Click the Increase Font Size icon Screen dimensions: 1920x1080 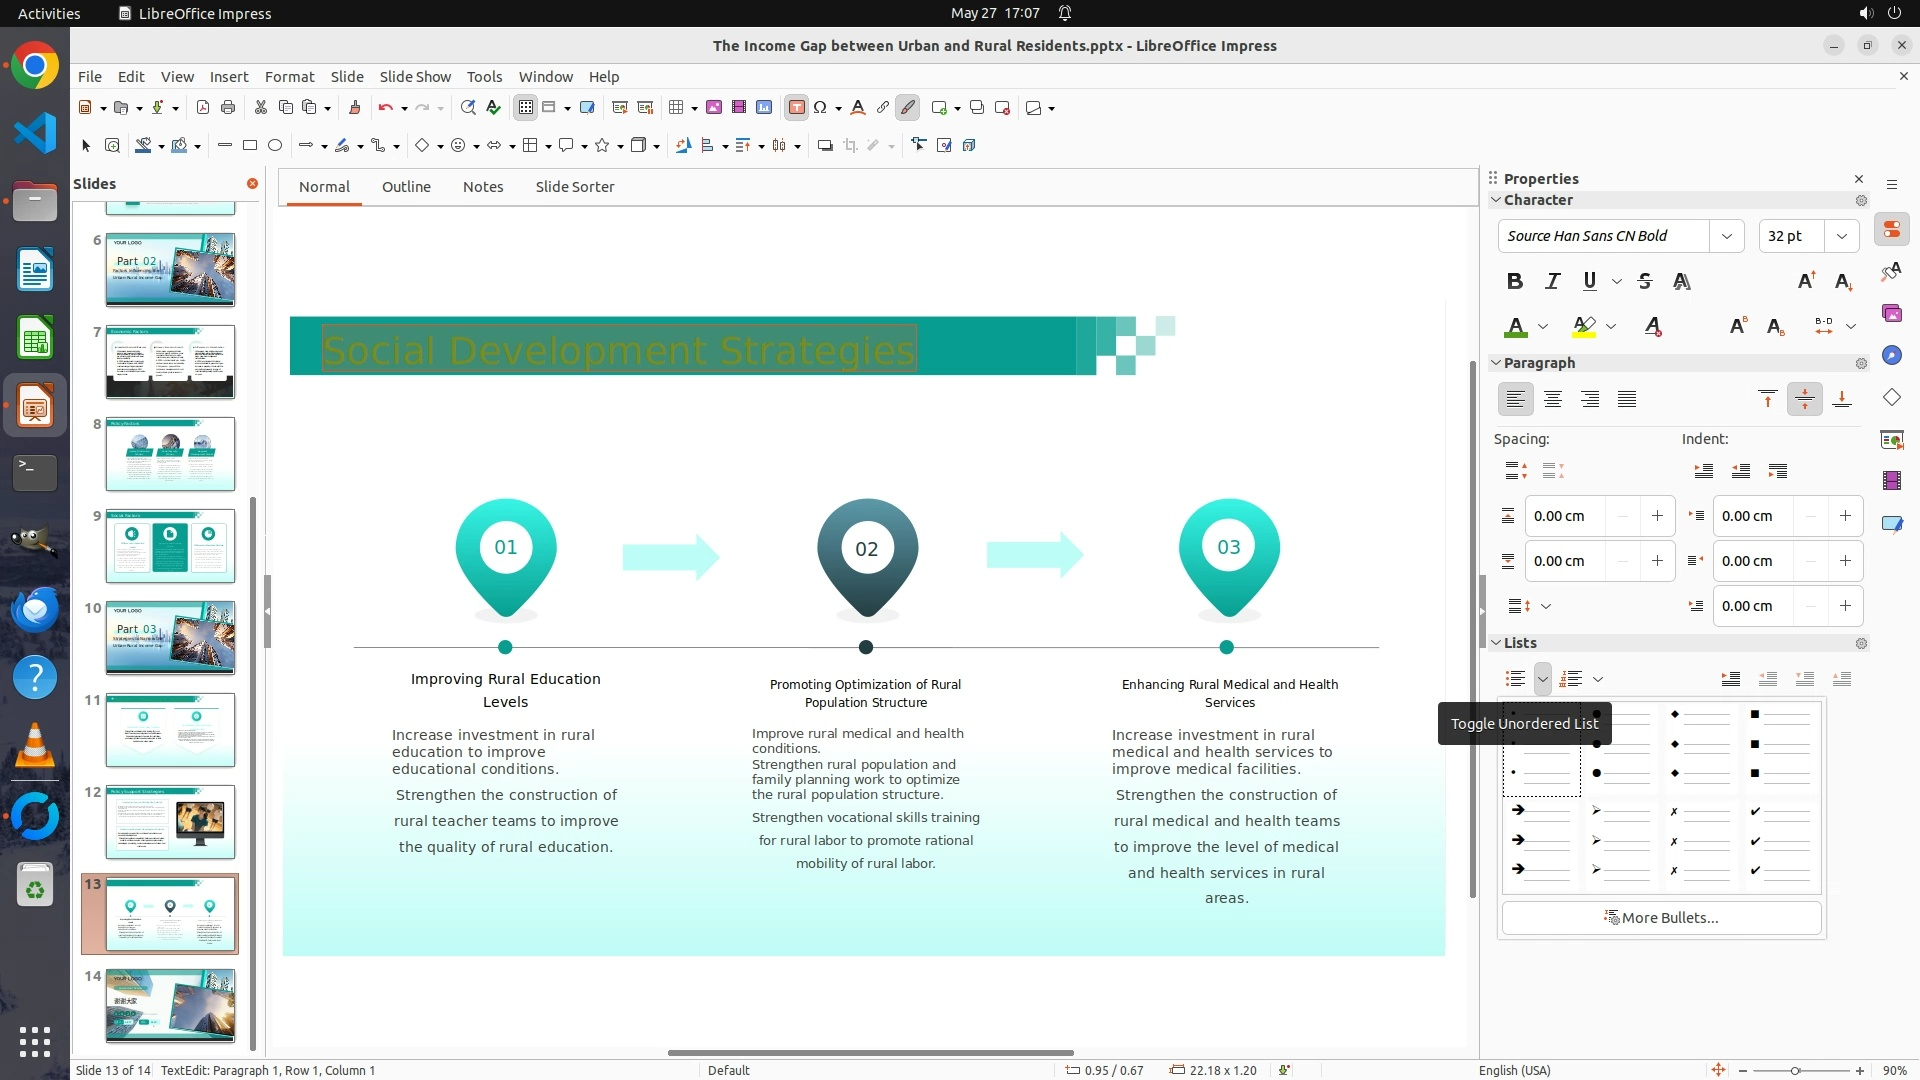coord(1806,282)
